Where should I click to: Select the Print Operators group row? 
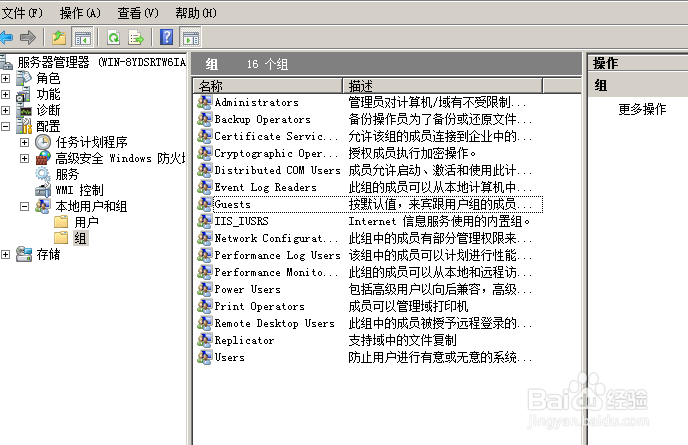tap(369, 306)
